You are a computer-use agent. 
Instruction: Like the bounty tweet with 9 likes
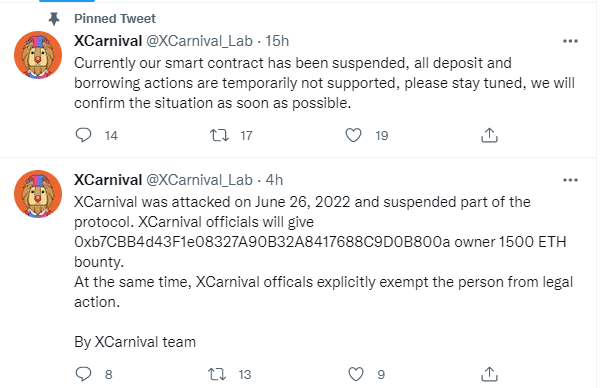point(355,374)
